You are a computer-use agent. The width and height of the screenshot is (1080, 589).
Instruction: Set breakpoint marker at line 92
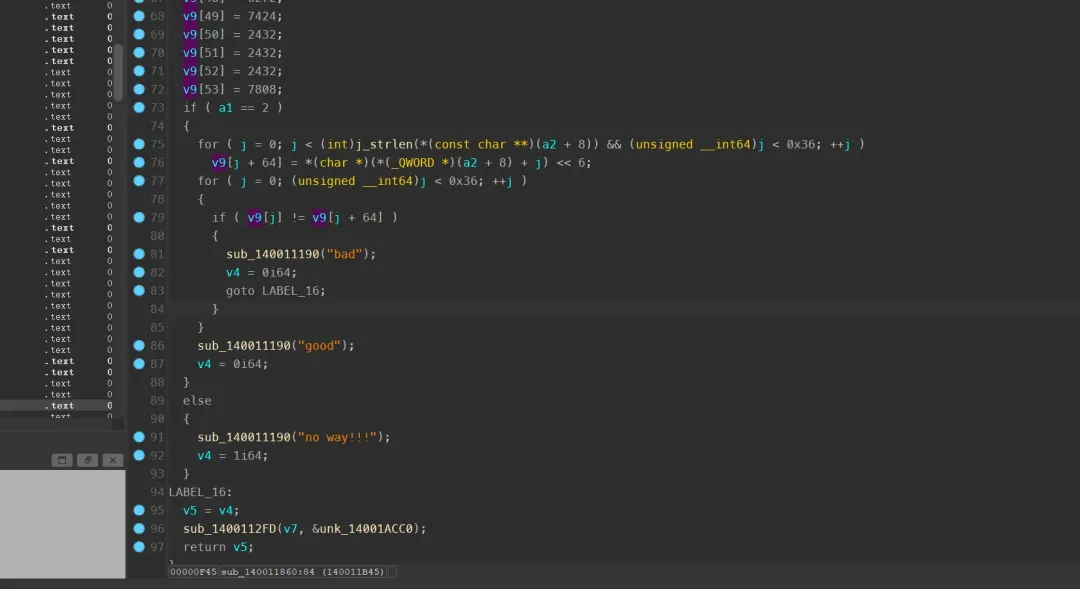[139, 455]
